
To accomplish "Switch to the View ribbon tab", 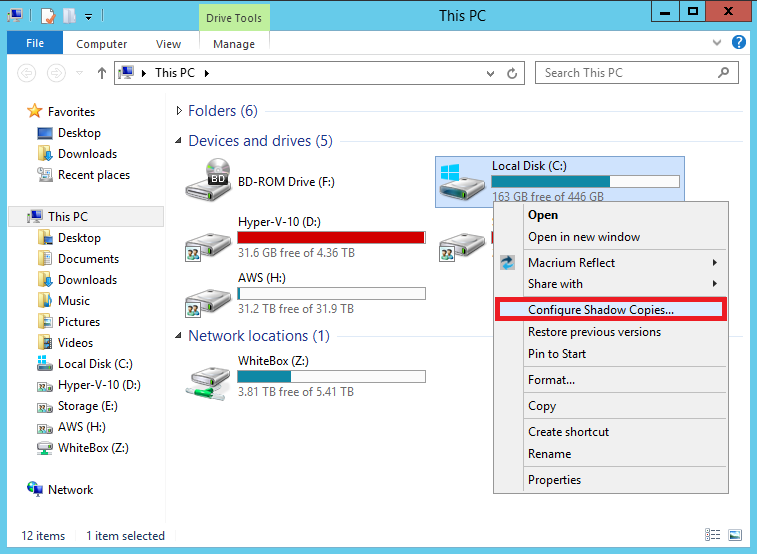I will 168,44.
